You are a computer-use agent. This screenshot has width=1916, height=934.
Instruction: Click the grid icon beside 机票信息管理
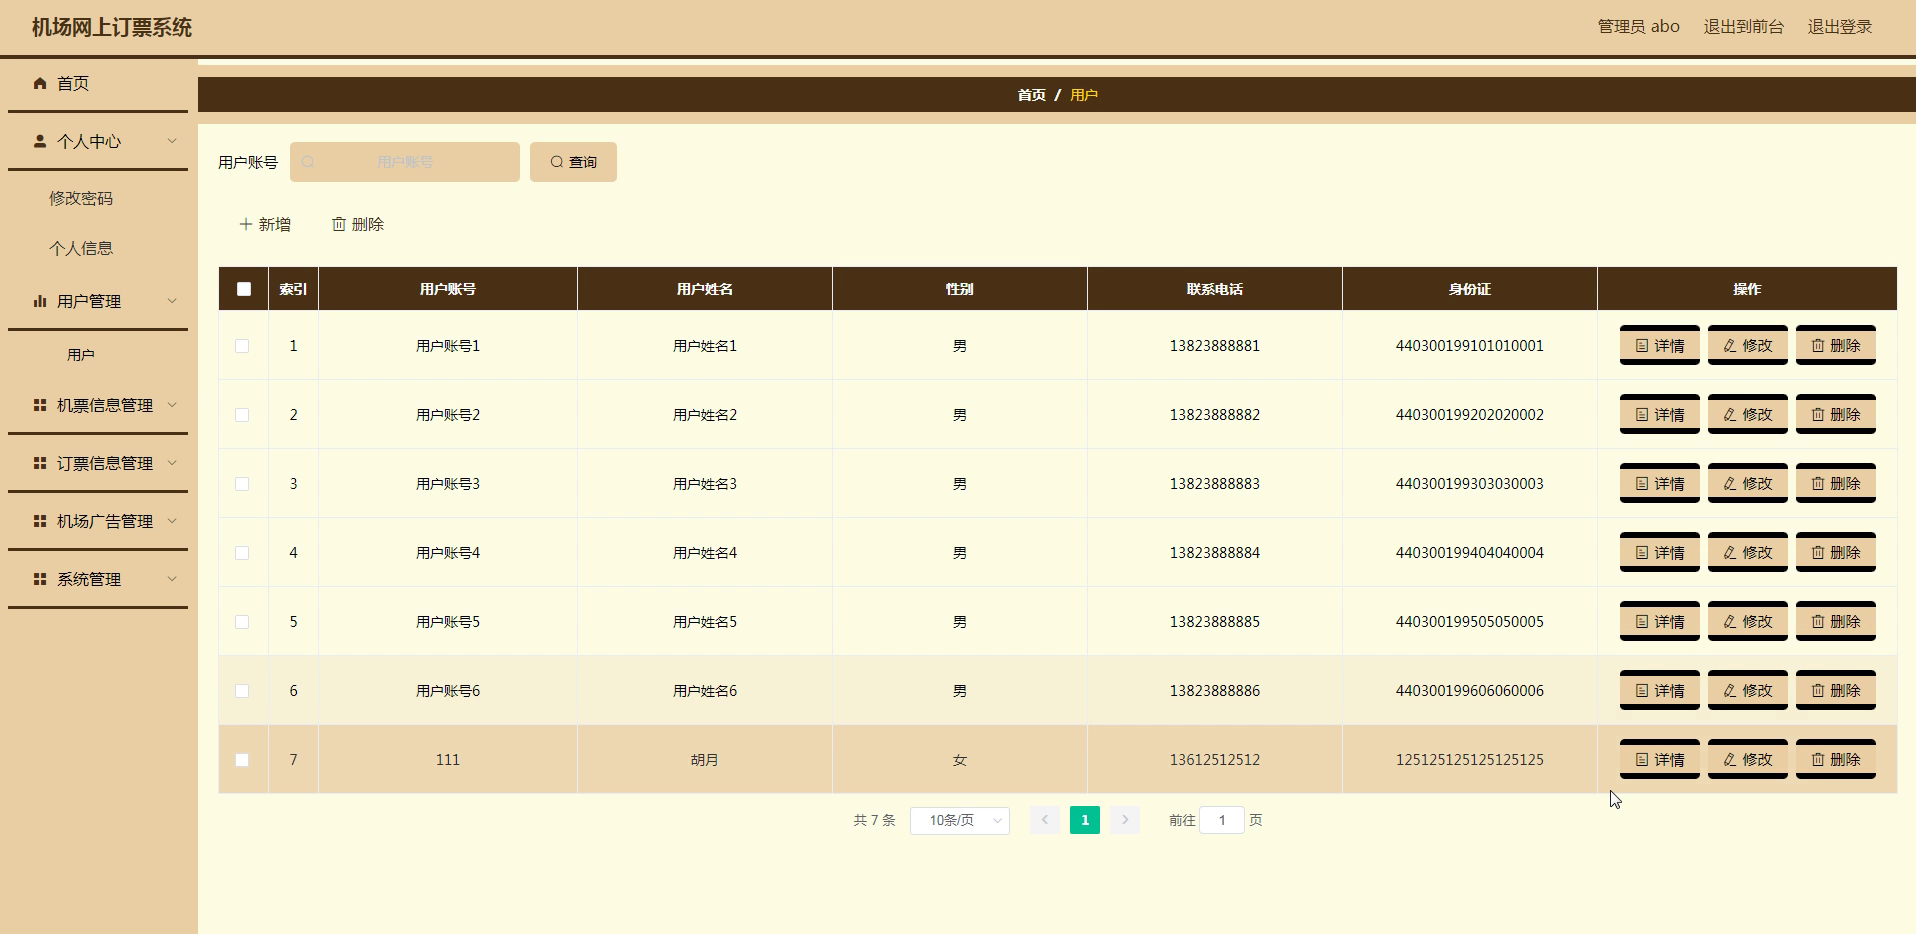[x=40, y=405]
